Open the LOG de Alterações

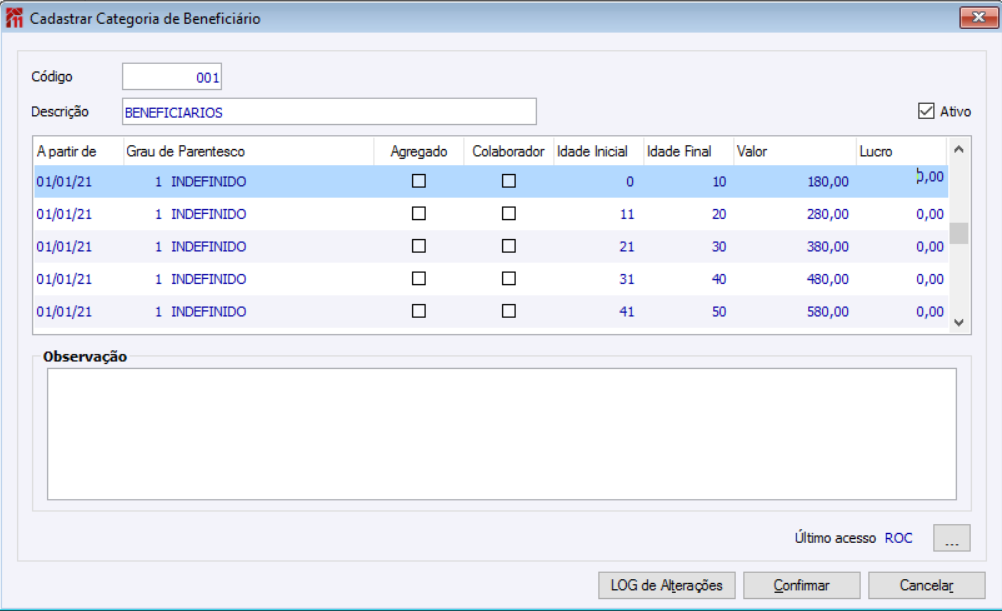coord(666,585)
